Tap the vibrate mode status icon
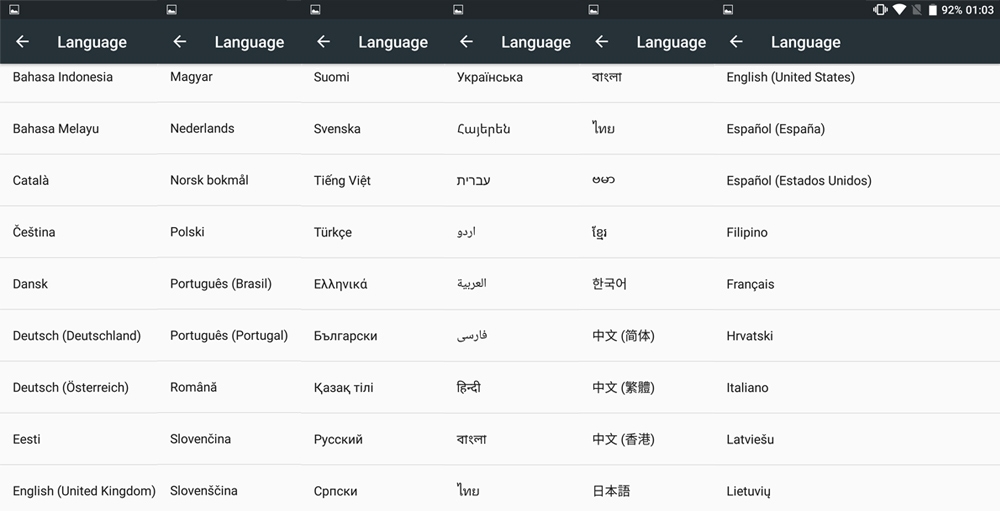Screen dimensions: 1000x511 pos(880,10)
